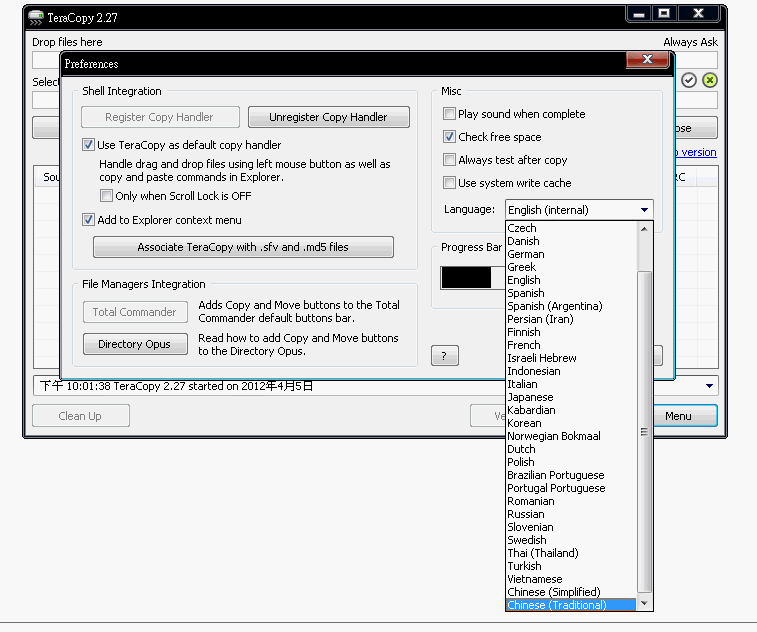Click the black Progress Bar color swatch
The image size is (757, 632).
(466, 278)
